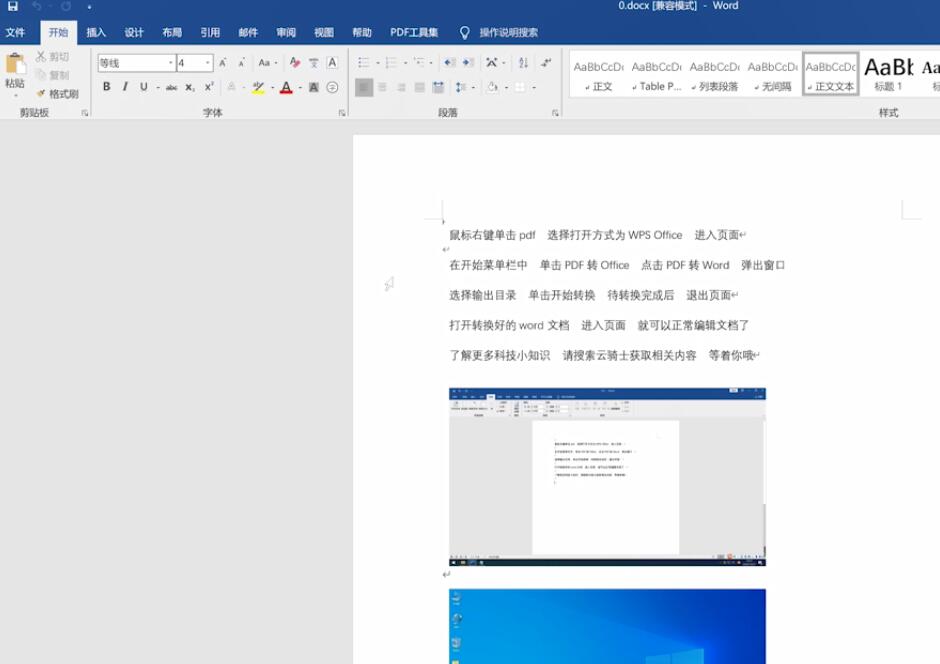940x664 pixels.
Task: Click the character shading A icon
Action: (314, 87)
